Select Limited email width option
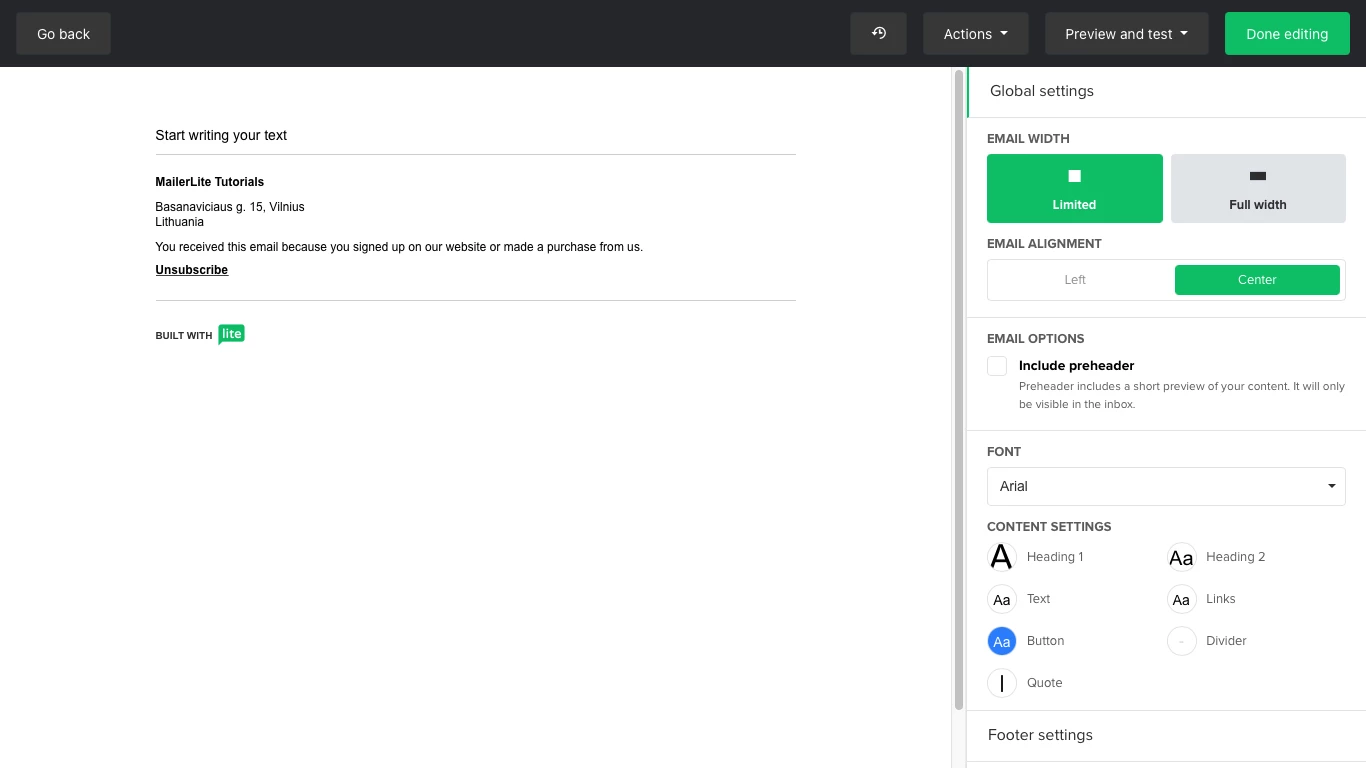 click(x=1074, y=188)
